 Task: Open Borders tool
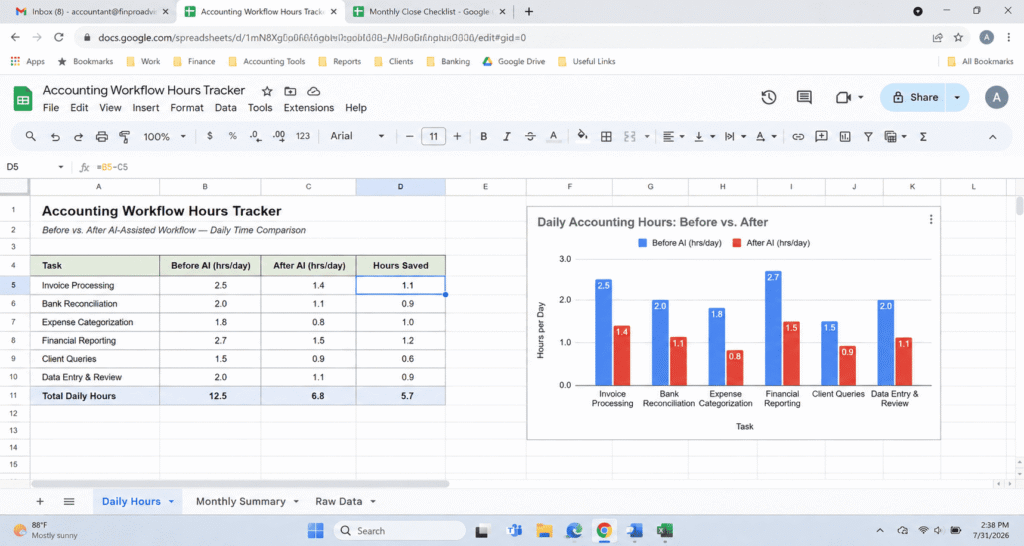click(606, 136)
